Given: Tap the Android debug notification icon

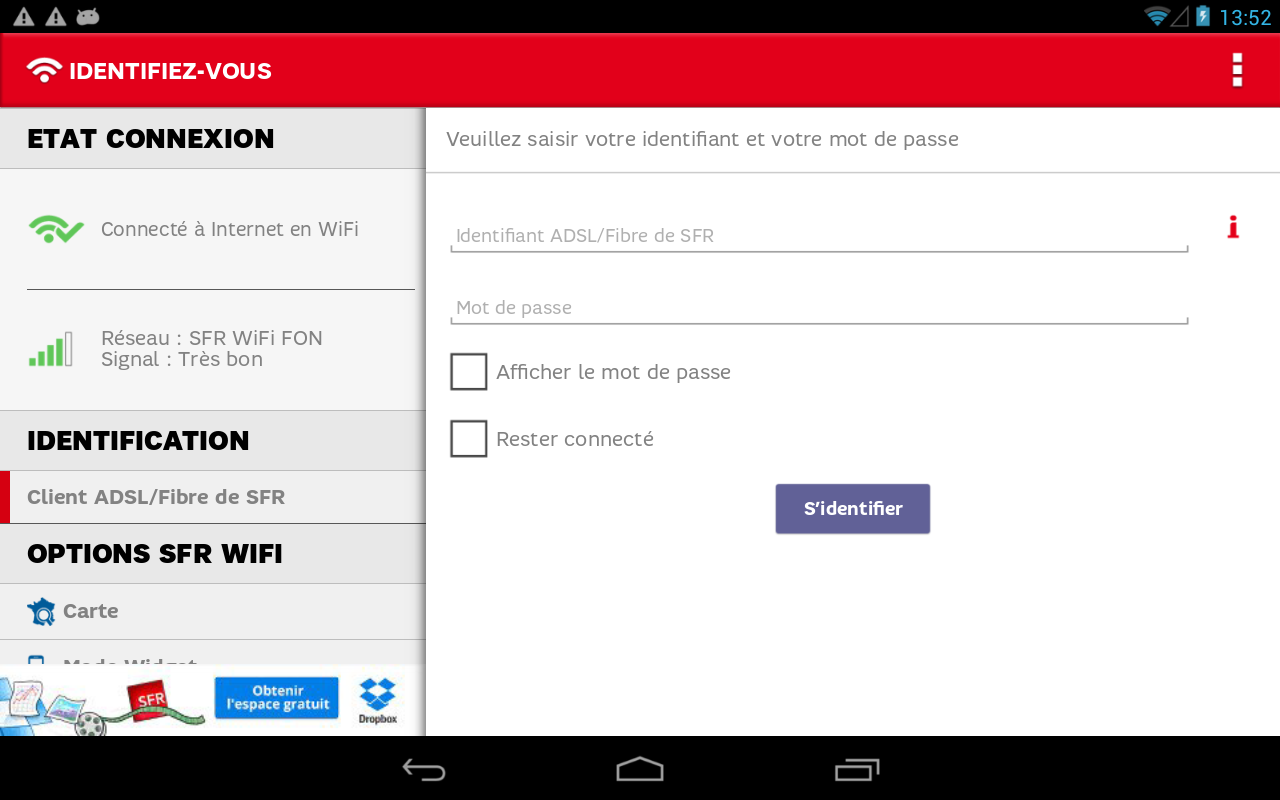Looking at the screenshot, I should (88, 16).
